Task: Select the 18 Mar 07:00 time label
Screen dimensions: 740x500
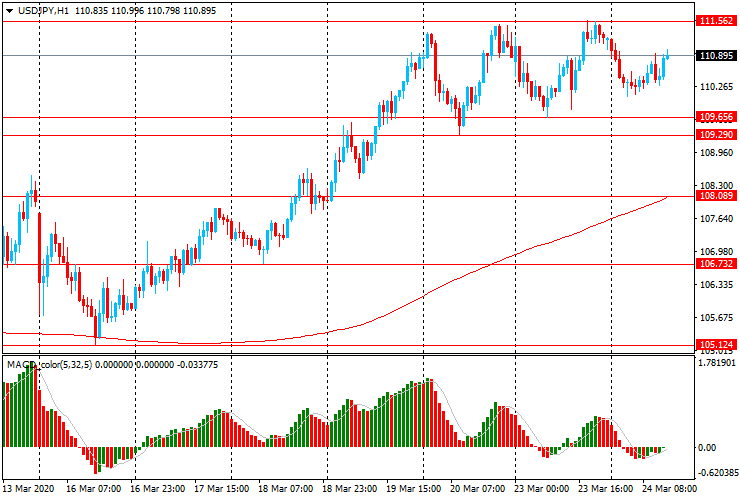Action: coord(287,490)
